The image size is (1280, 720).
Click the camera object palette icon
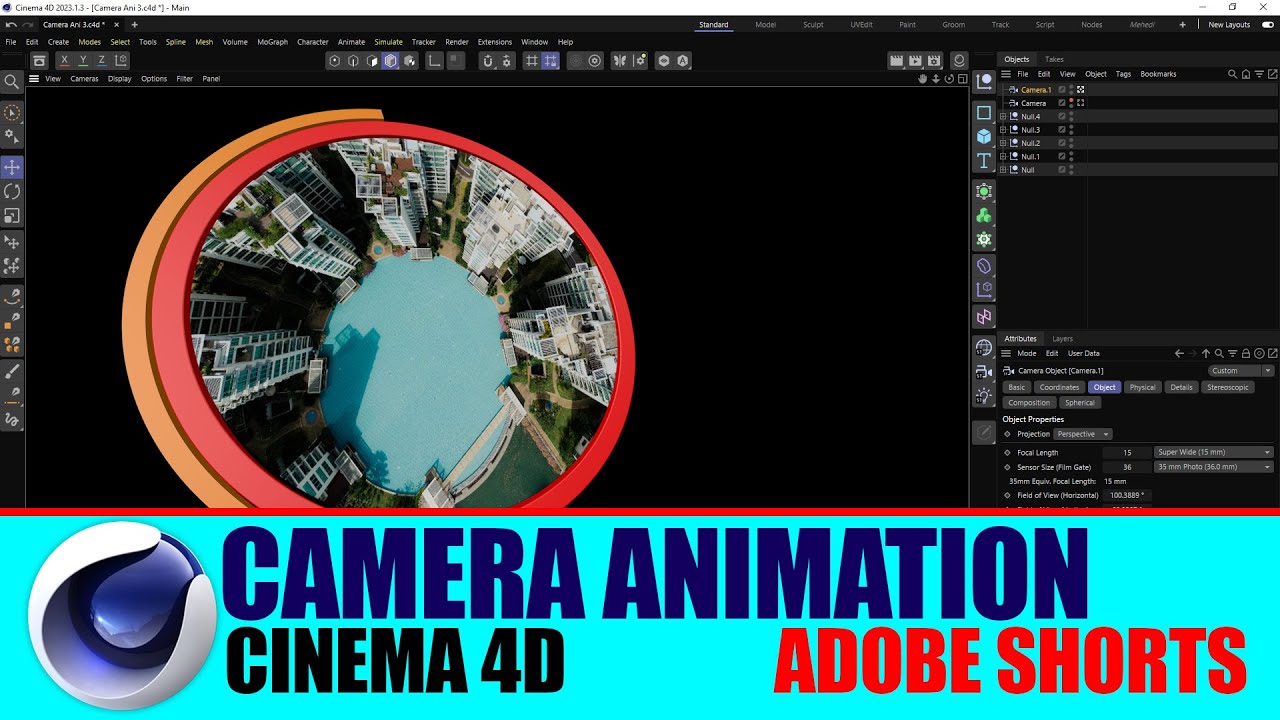984,371
